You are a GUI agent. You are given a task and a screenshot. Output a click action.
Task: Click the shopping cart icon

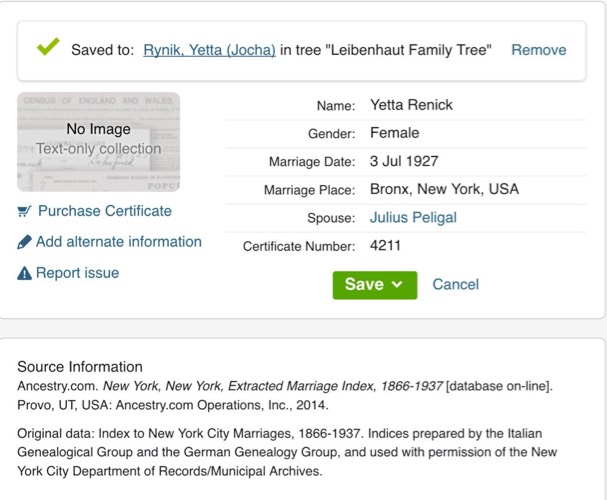pos(24,211)
